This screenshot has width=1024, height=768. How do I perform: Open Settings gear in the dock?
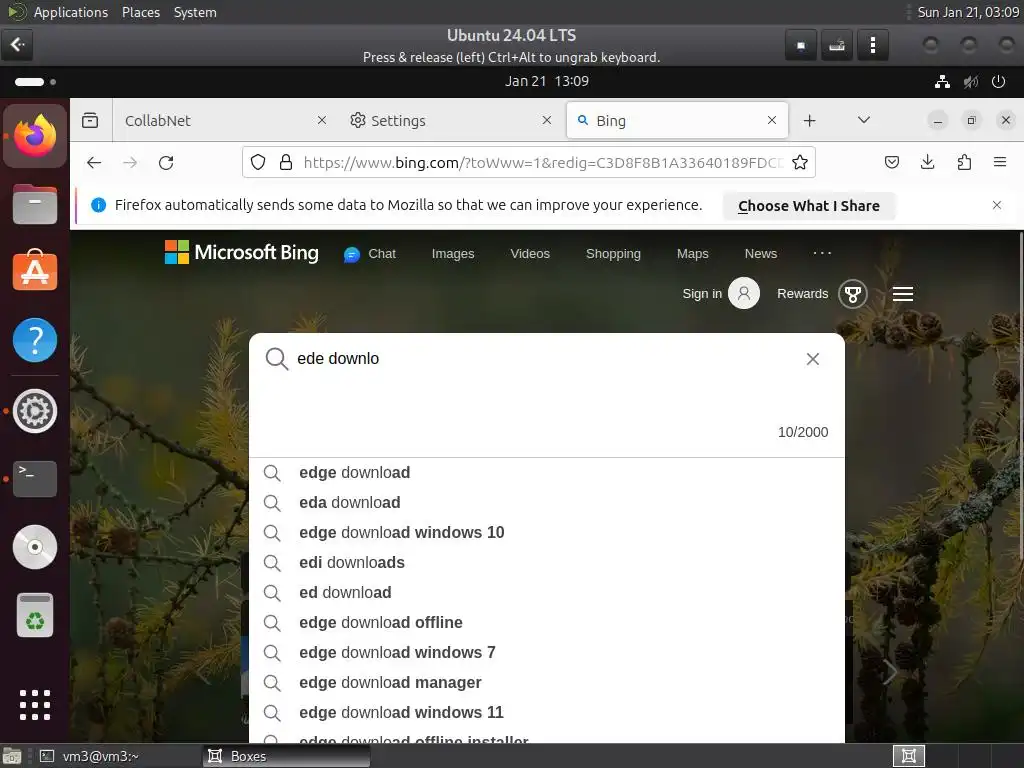tap(35, 411)
